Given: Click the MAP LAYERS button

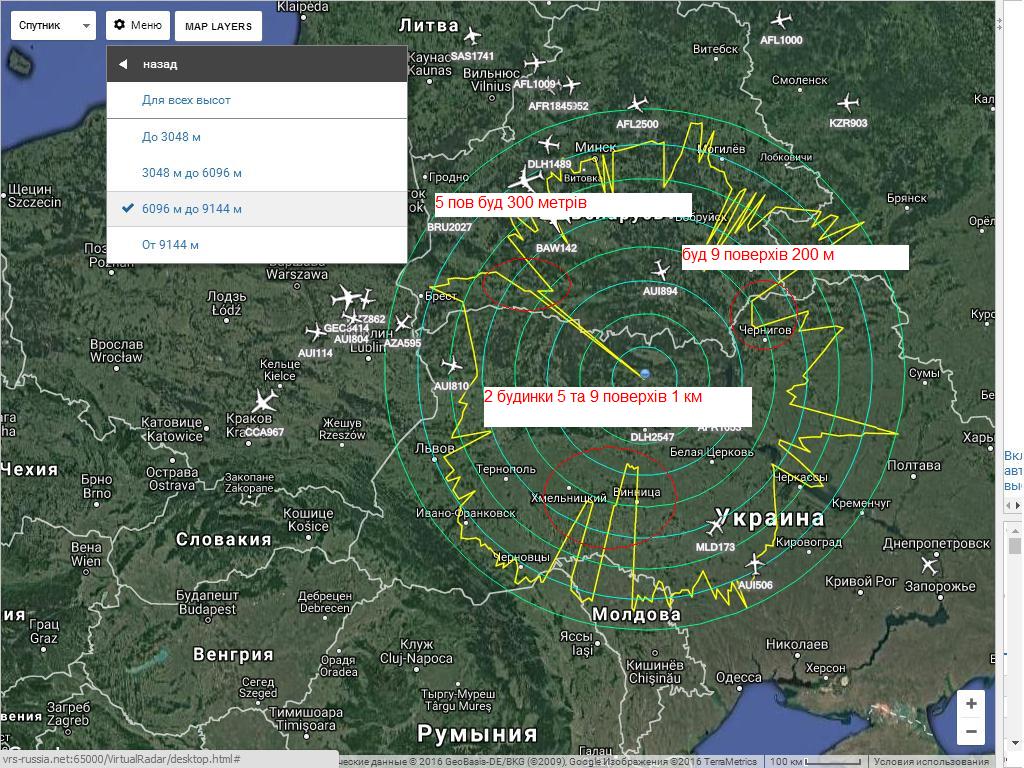Looking at the screenshot, I should coord(218,26).
